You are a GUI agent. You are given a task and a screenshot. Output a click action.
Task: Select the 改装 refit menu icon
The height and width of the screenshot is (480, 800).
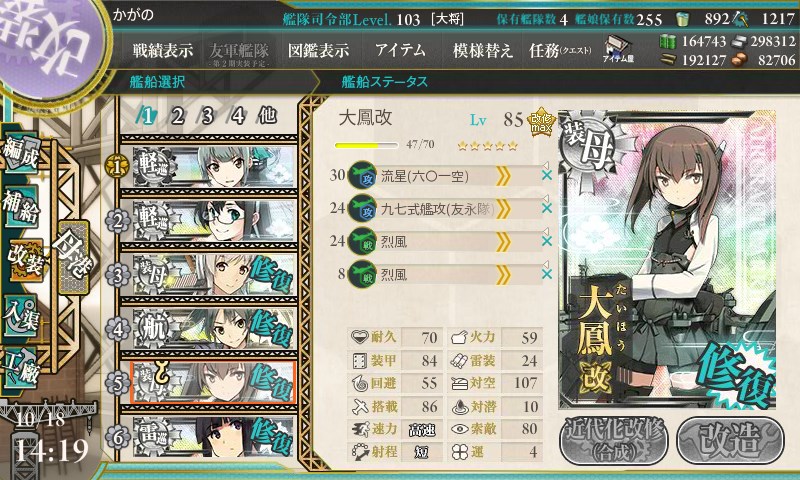click(x=26, y=259)
